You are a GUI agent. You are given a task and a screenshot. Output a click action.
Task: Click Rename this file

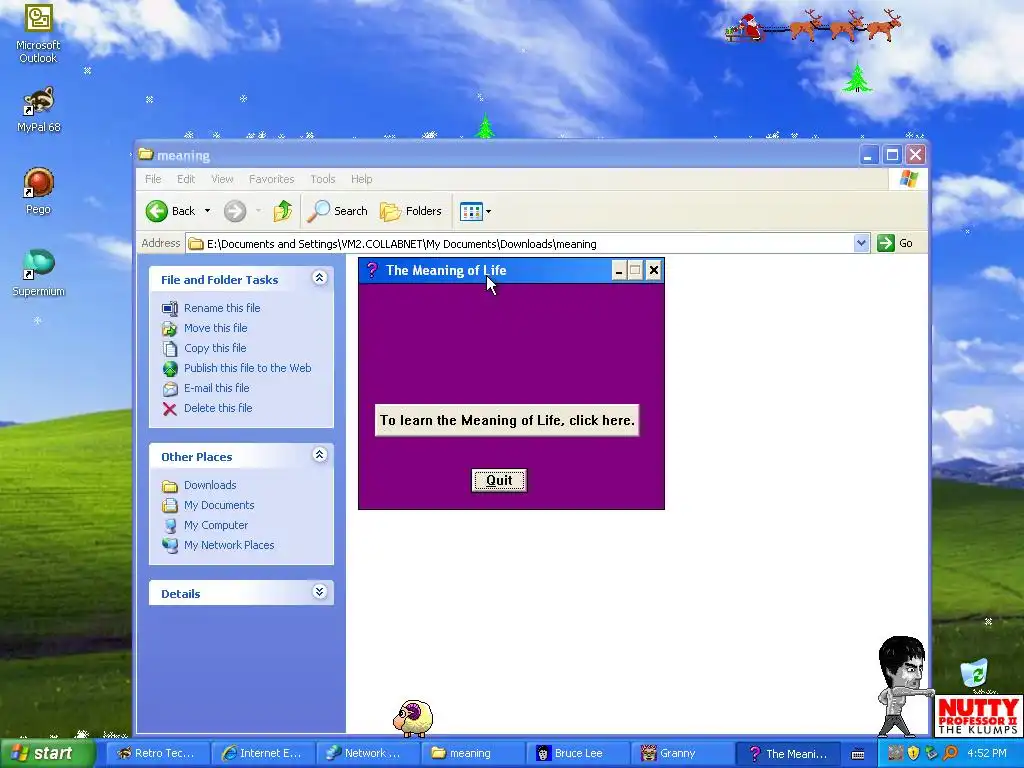click(222, 308)
